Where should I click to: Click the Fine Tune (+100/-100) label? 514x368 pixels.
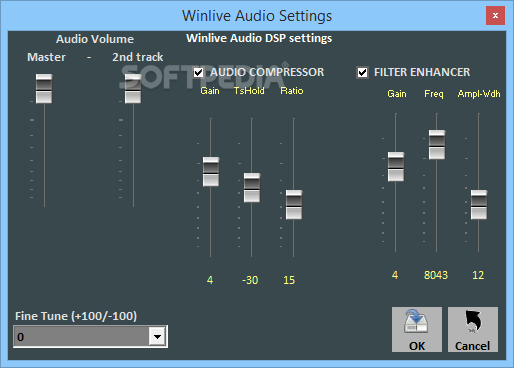click(76, 316)
